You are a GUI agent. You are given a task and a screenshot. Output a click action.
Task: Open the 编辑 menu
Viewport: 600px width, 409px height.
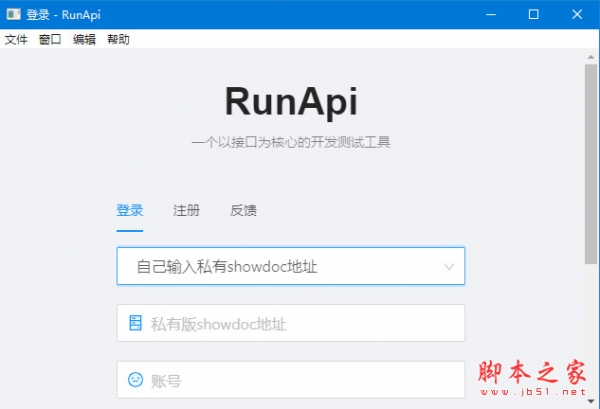coord(84,39)
